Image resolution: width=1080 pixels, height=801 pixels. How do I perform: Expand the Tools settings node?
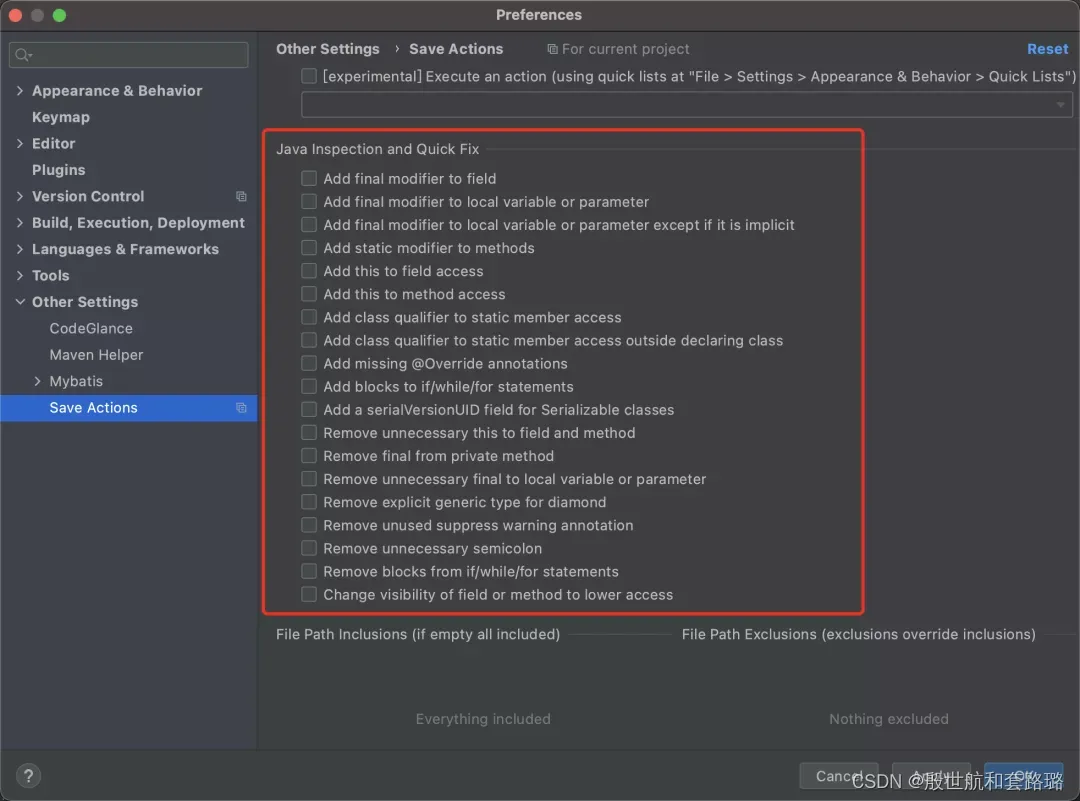19,275
